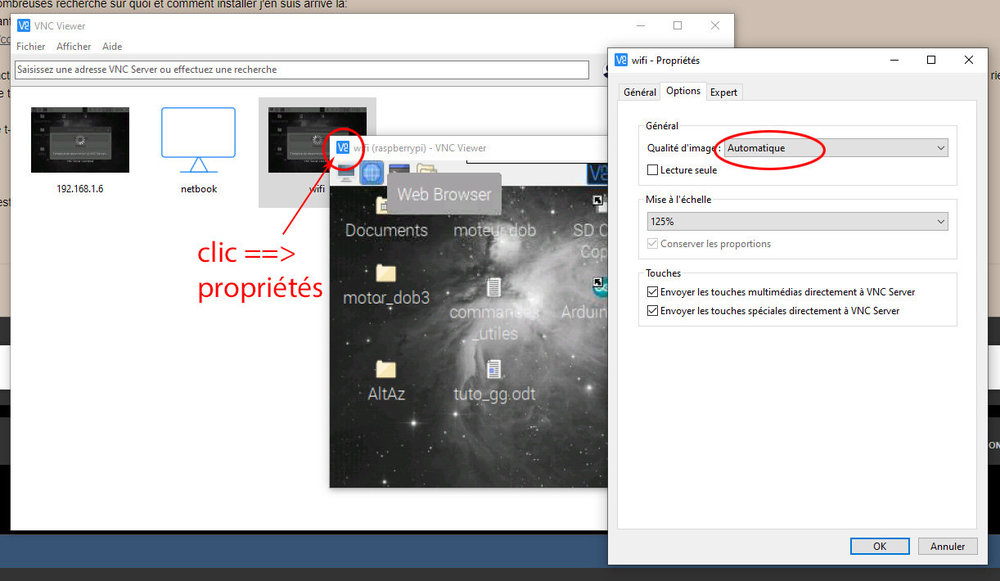Click the VNC tray icon in Pi taskbar

(x=597, y=173)
